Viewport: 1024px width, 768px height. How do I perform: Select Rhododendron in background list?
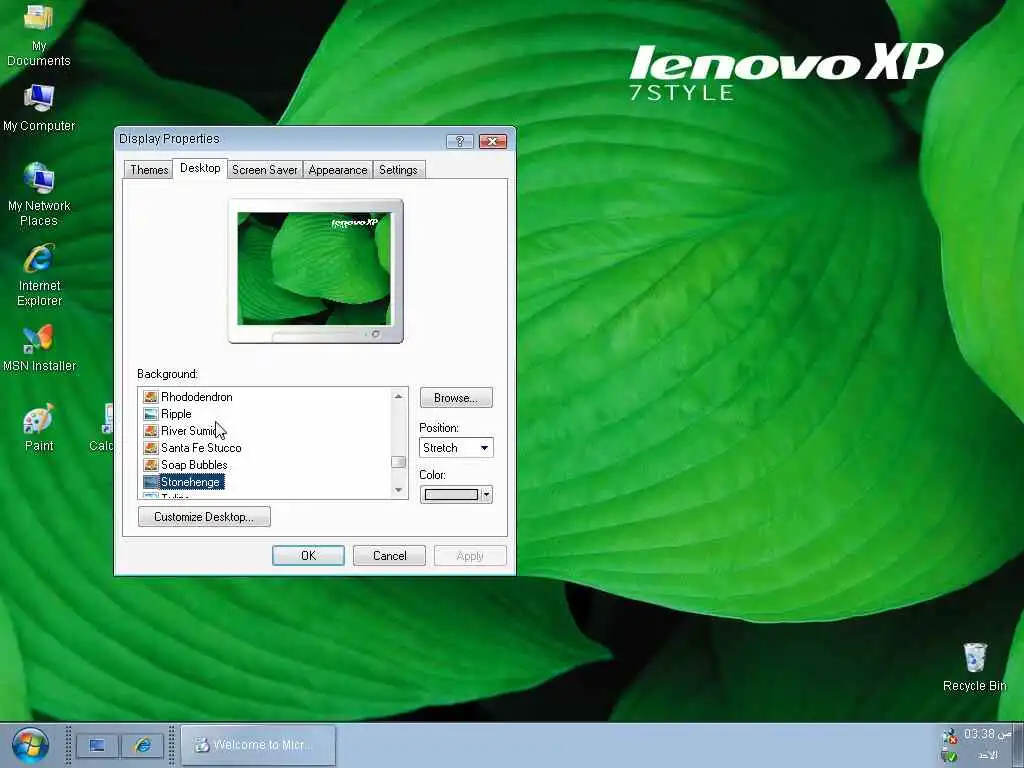click(197, 397)
